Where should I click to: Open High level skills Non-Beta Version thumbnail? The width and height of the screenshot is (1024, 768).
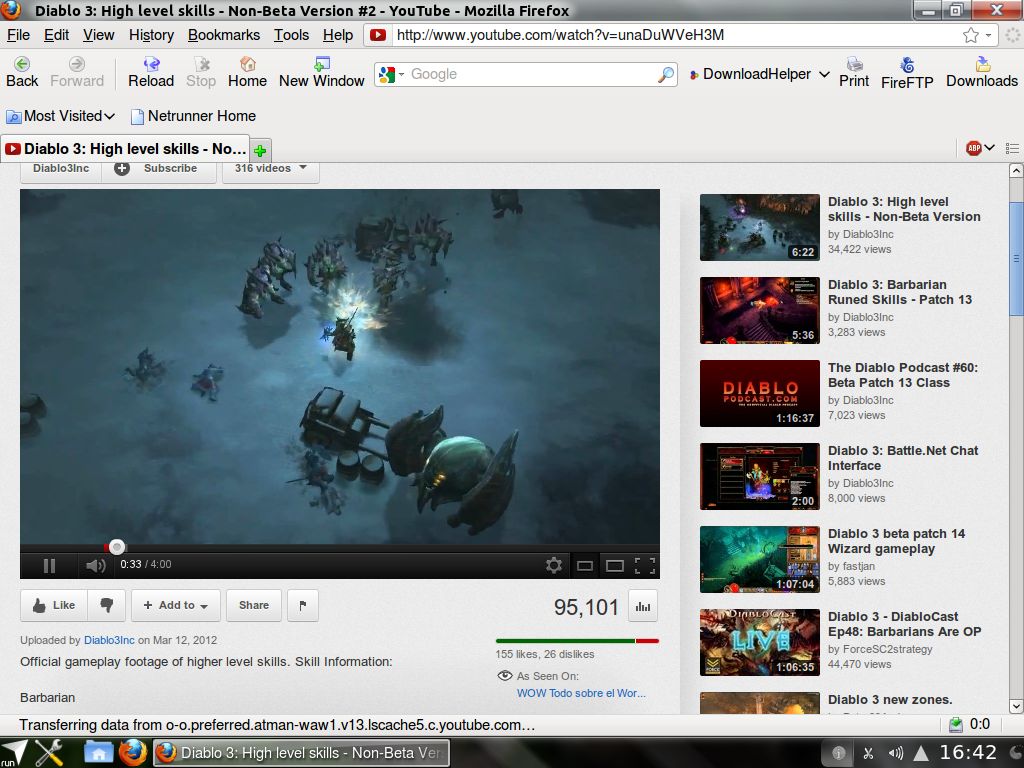760,227
